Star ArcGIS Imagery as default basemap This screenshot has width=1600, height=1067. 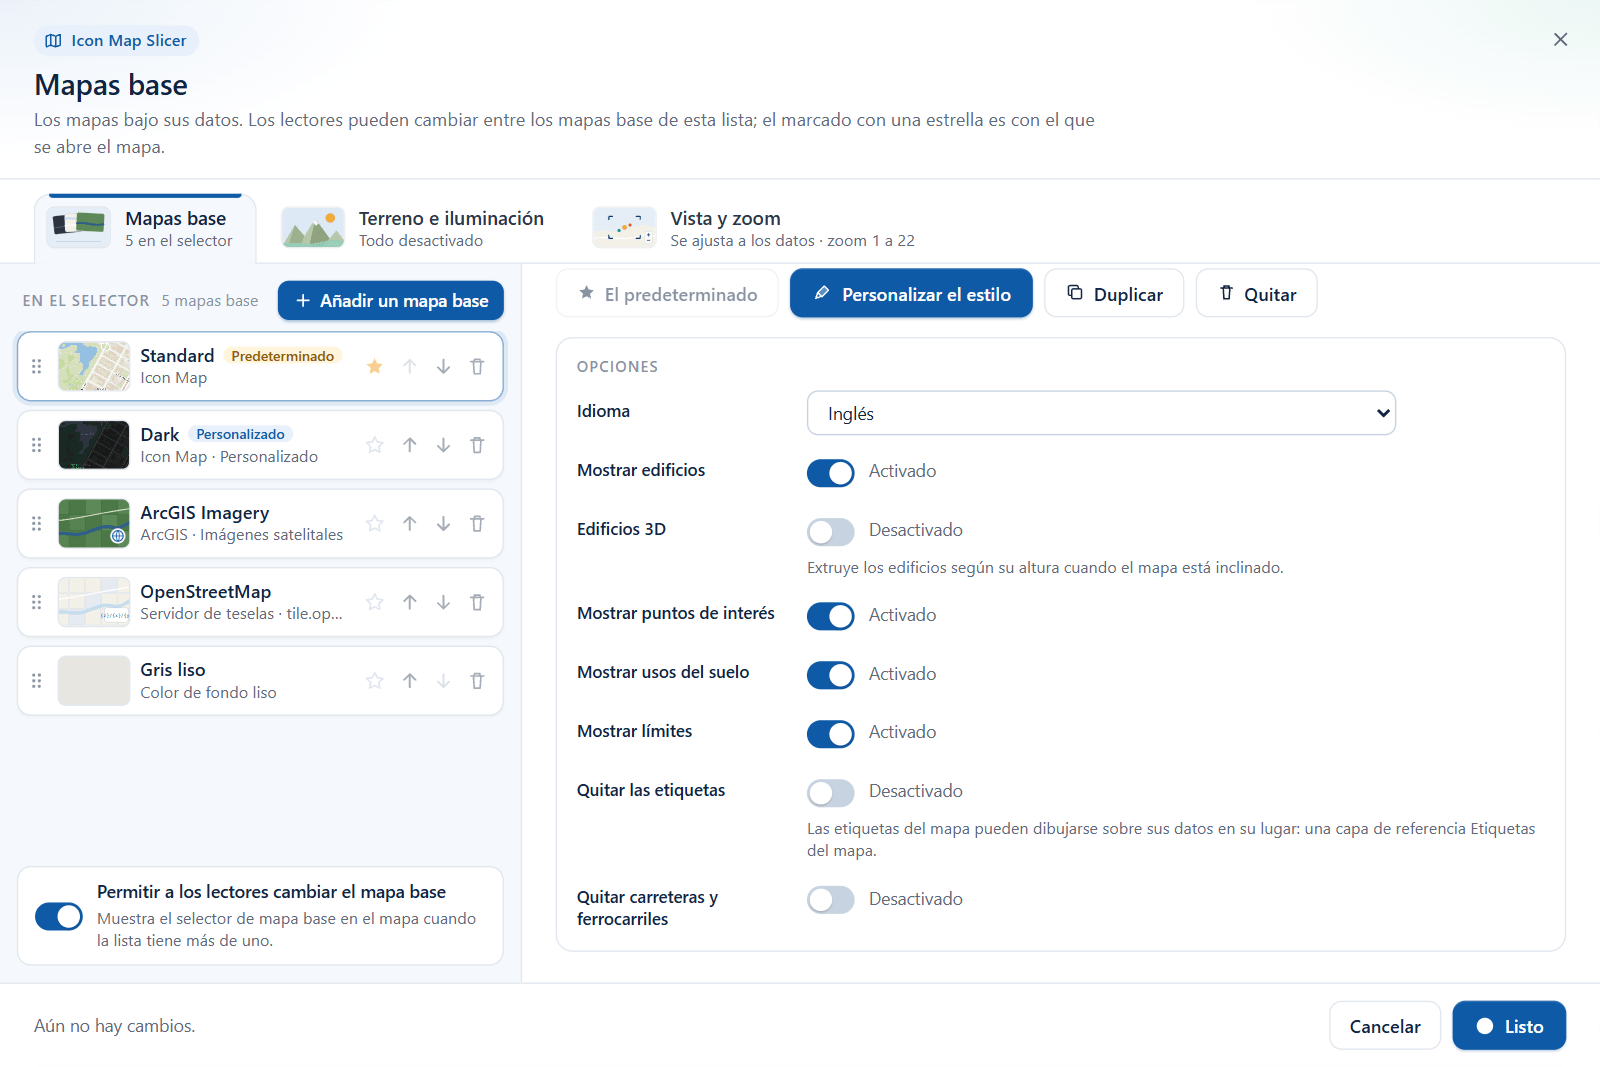coord(375,524)
